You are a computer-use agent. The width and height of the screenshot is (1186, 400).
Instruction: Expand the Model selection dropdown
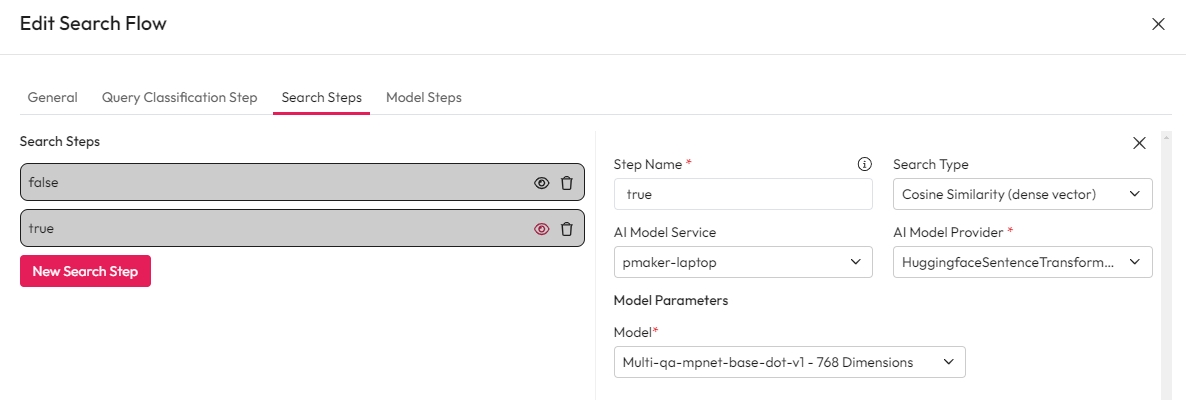click(x=789, y=363)
